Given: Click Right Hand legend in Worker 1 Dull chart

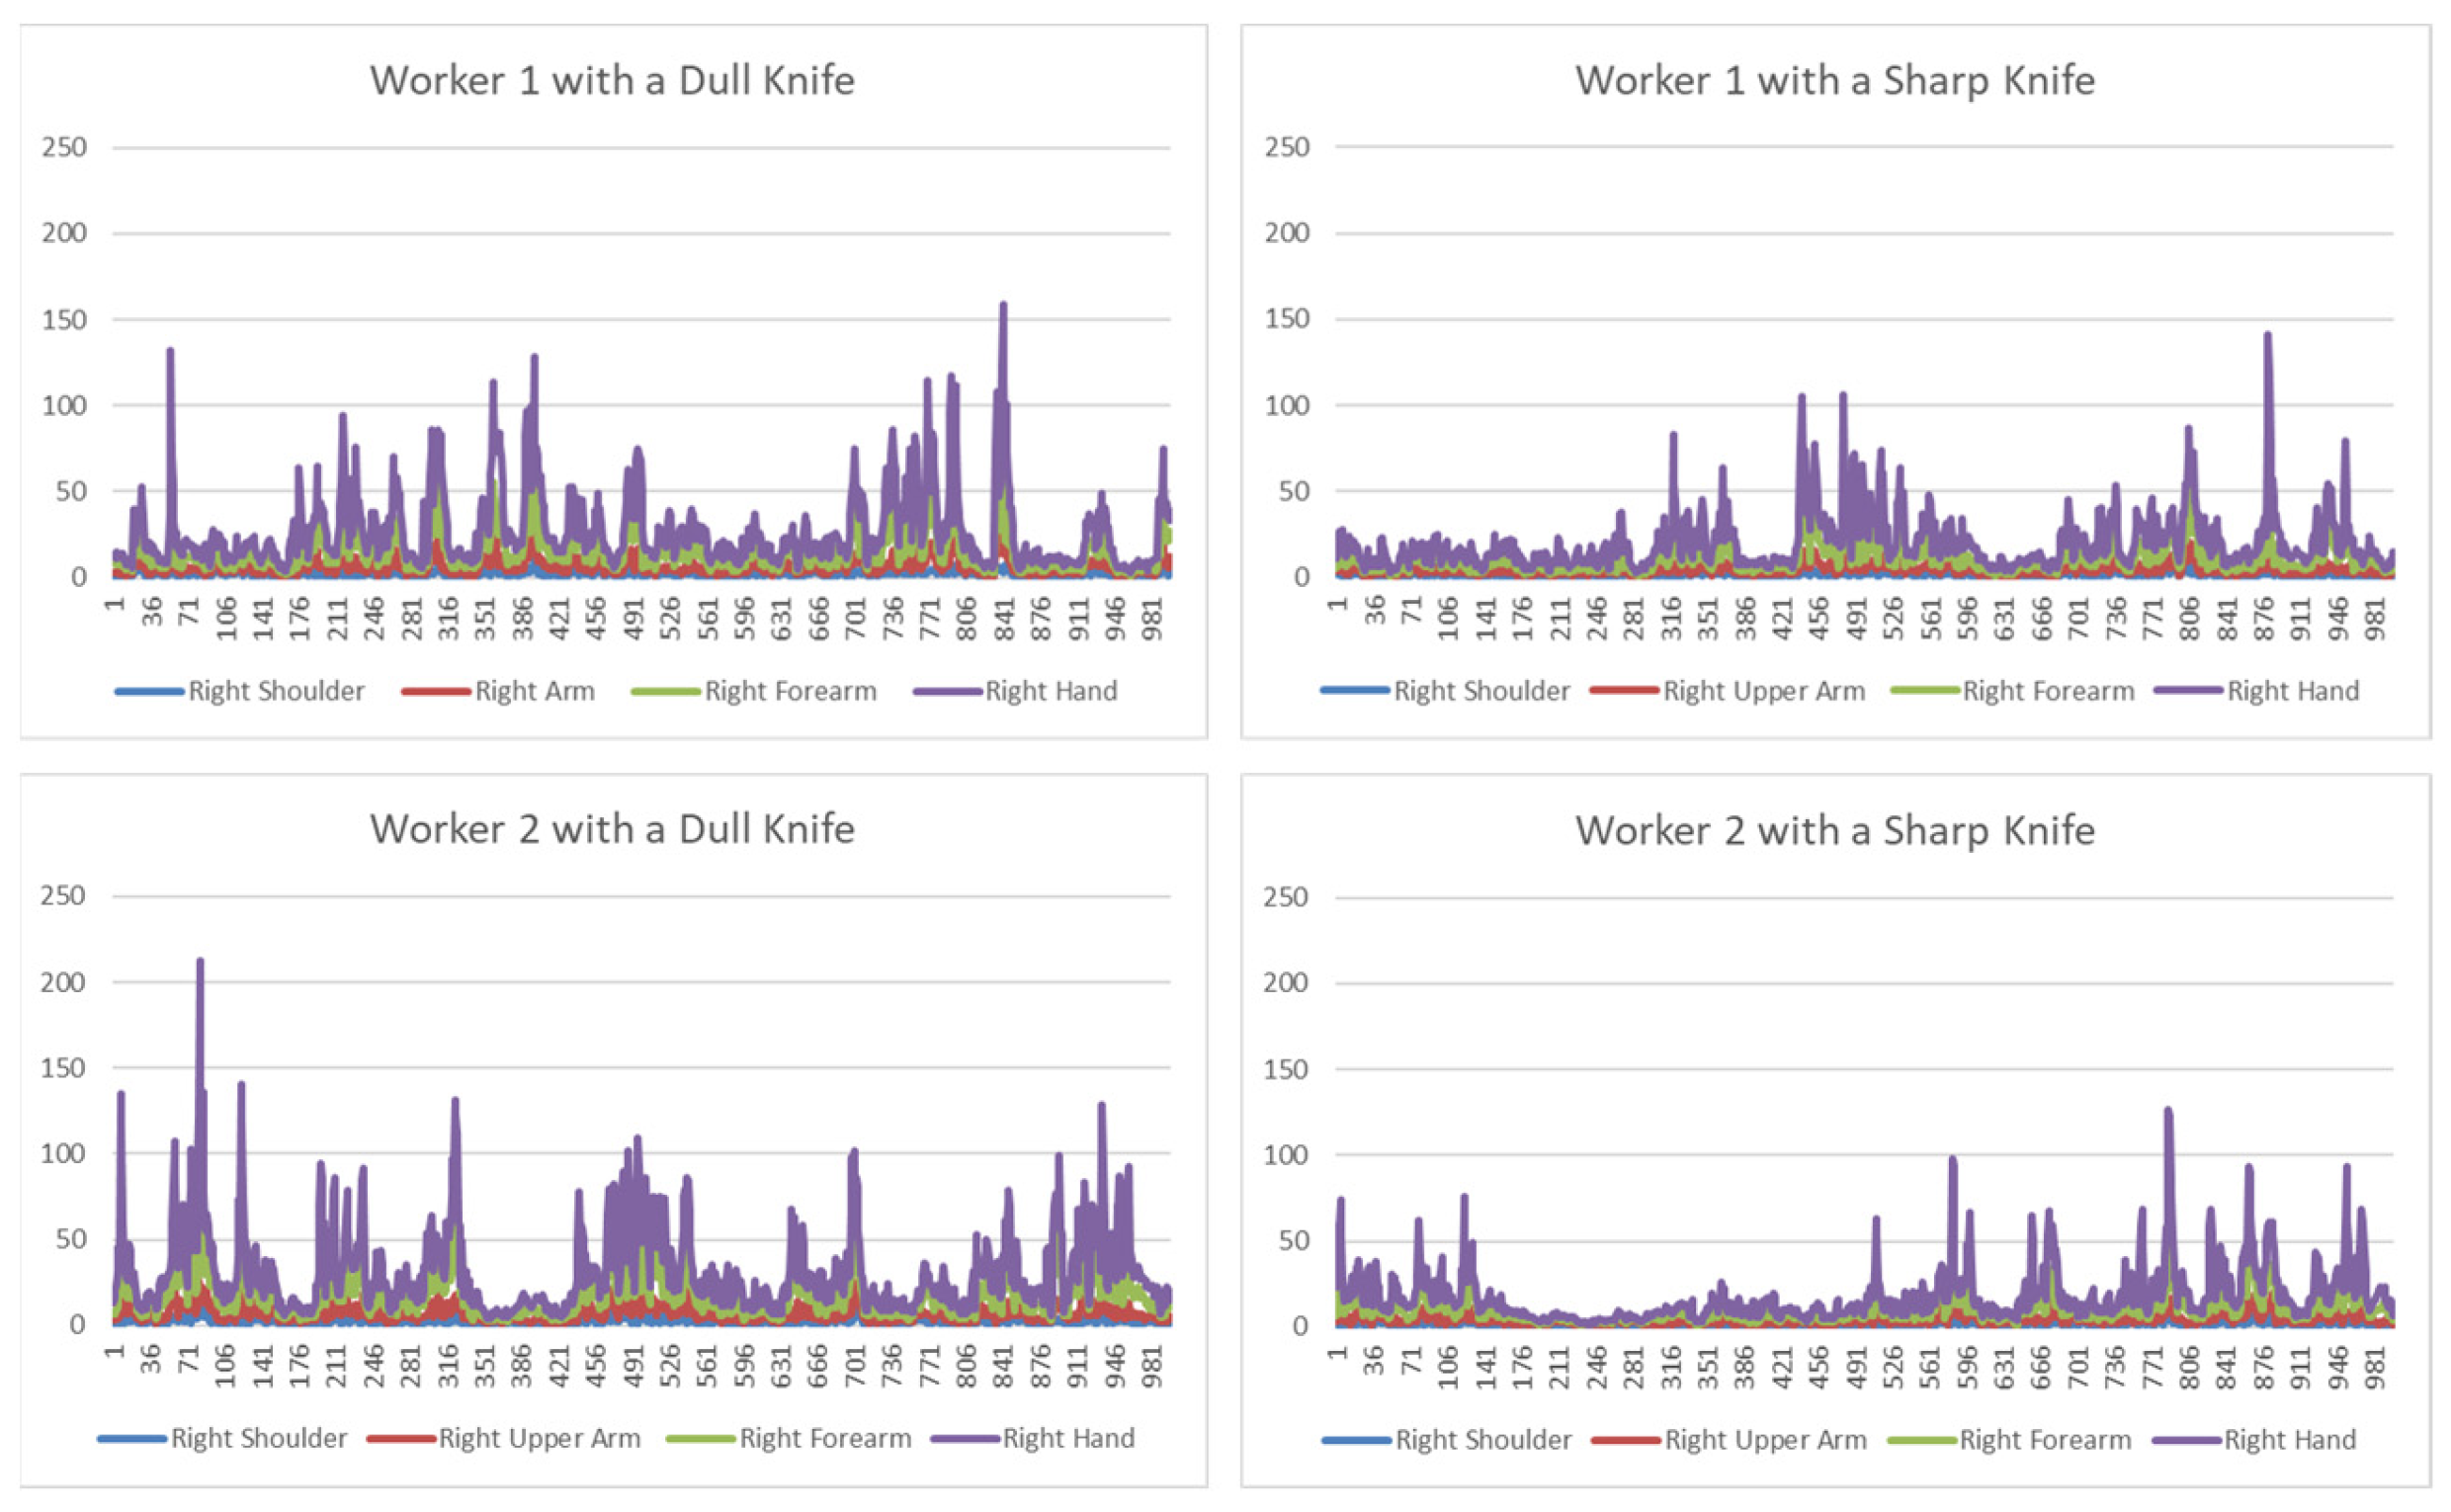Looking at the screenshot, I should click(1050, 691).
